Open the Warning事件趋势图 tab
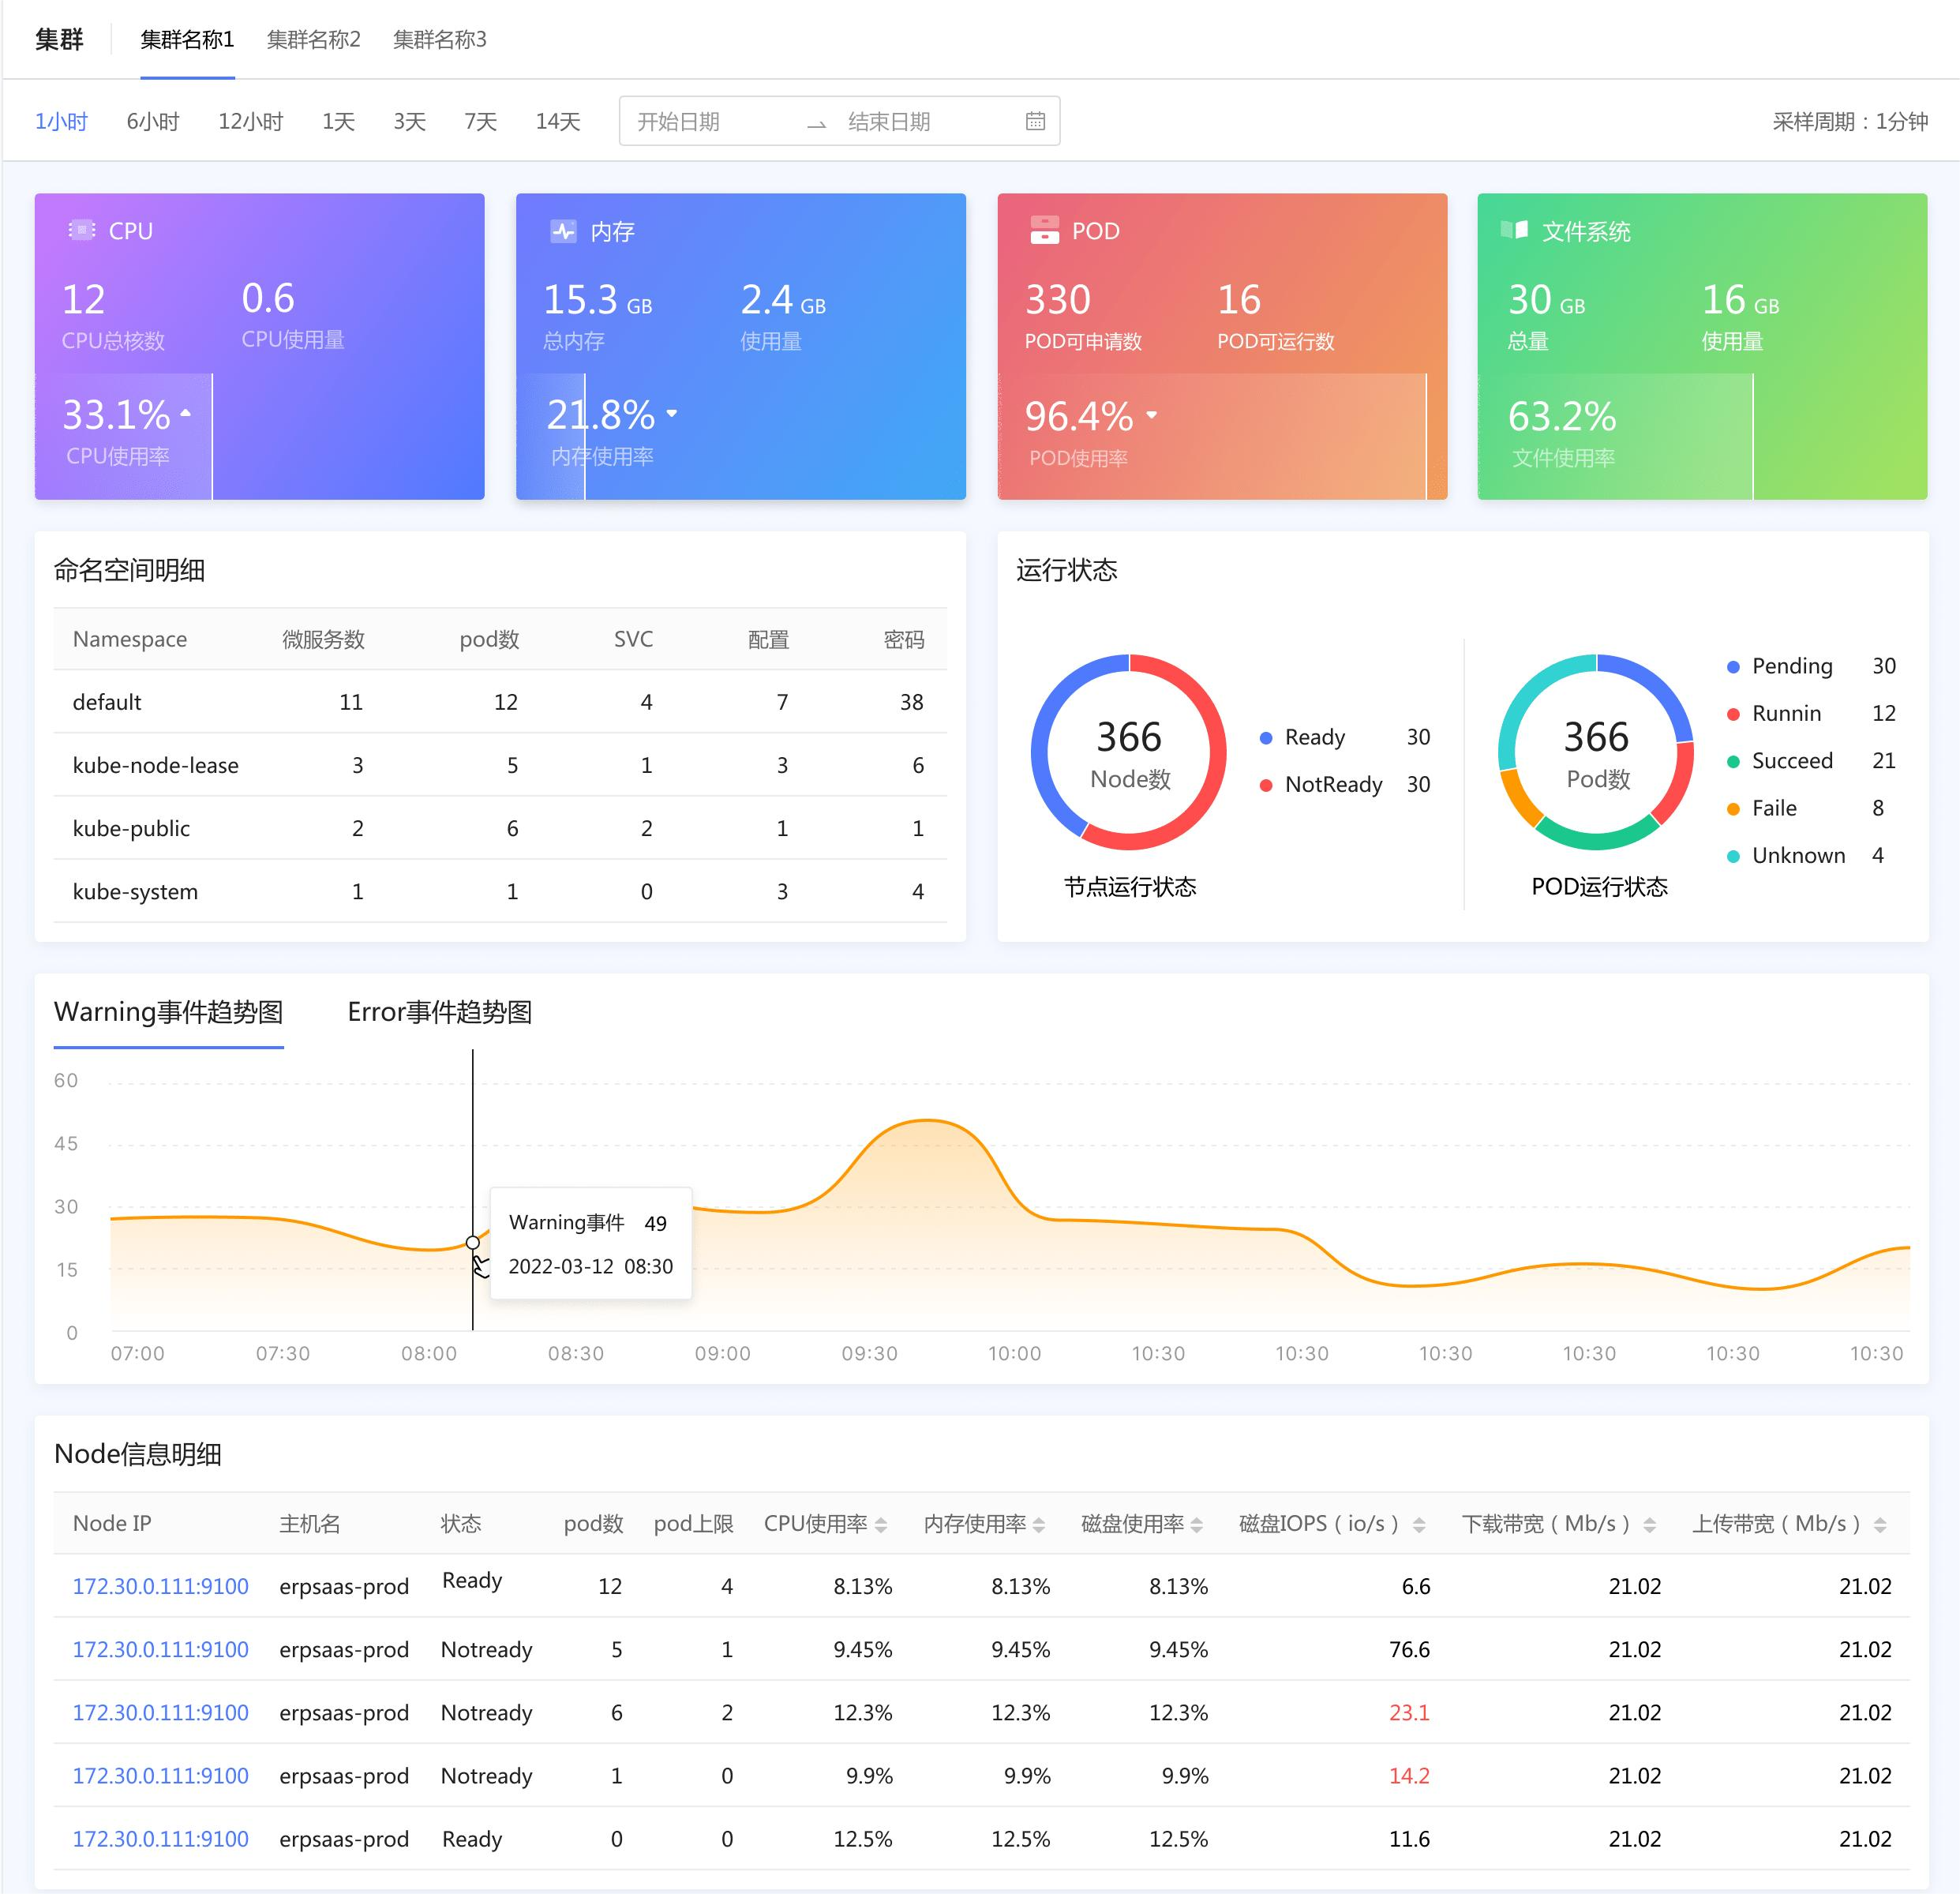1960x1894 pixels. click(168, 1012)
